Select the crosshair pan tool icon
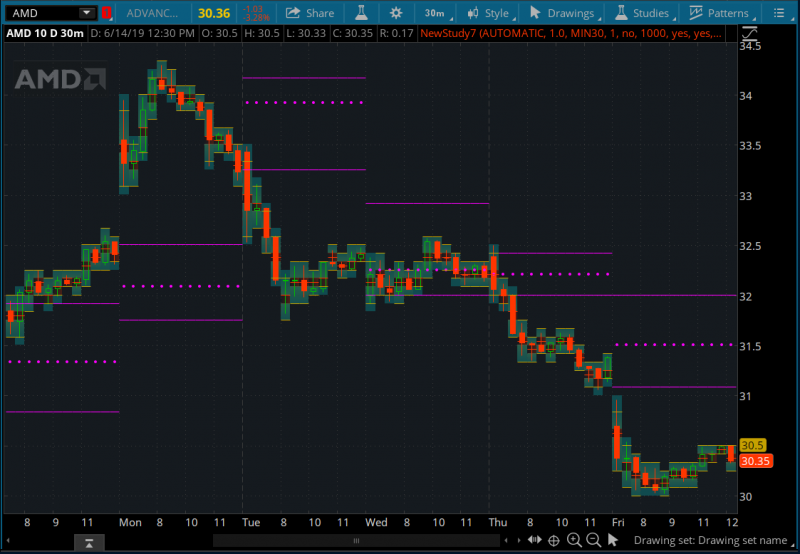 click(553, 541)
